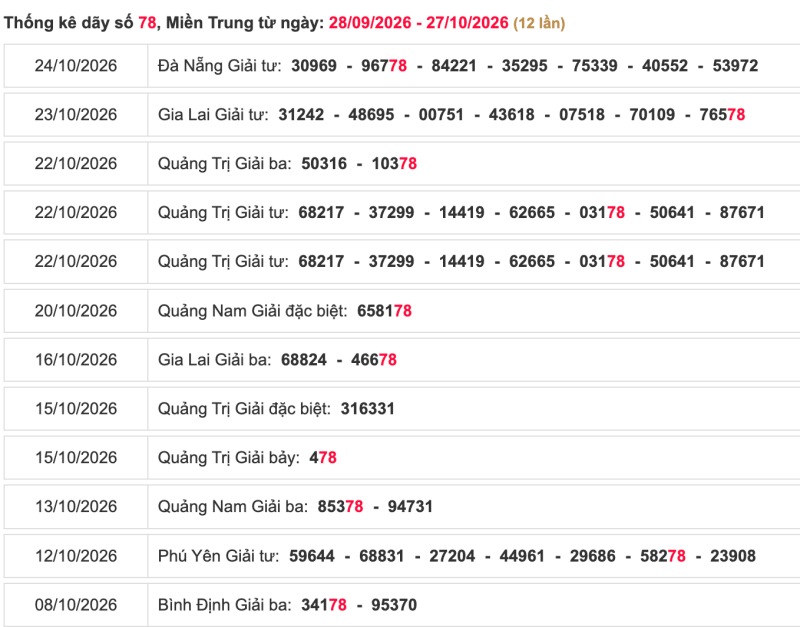This screenshot has width=800, height=627.
Task: Click Quảng Trị Giải bảy number 478
Action: [x=323, y=458]
